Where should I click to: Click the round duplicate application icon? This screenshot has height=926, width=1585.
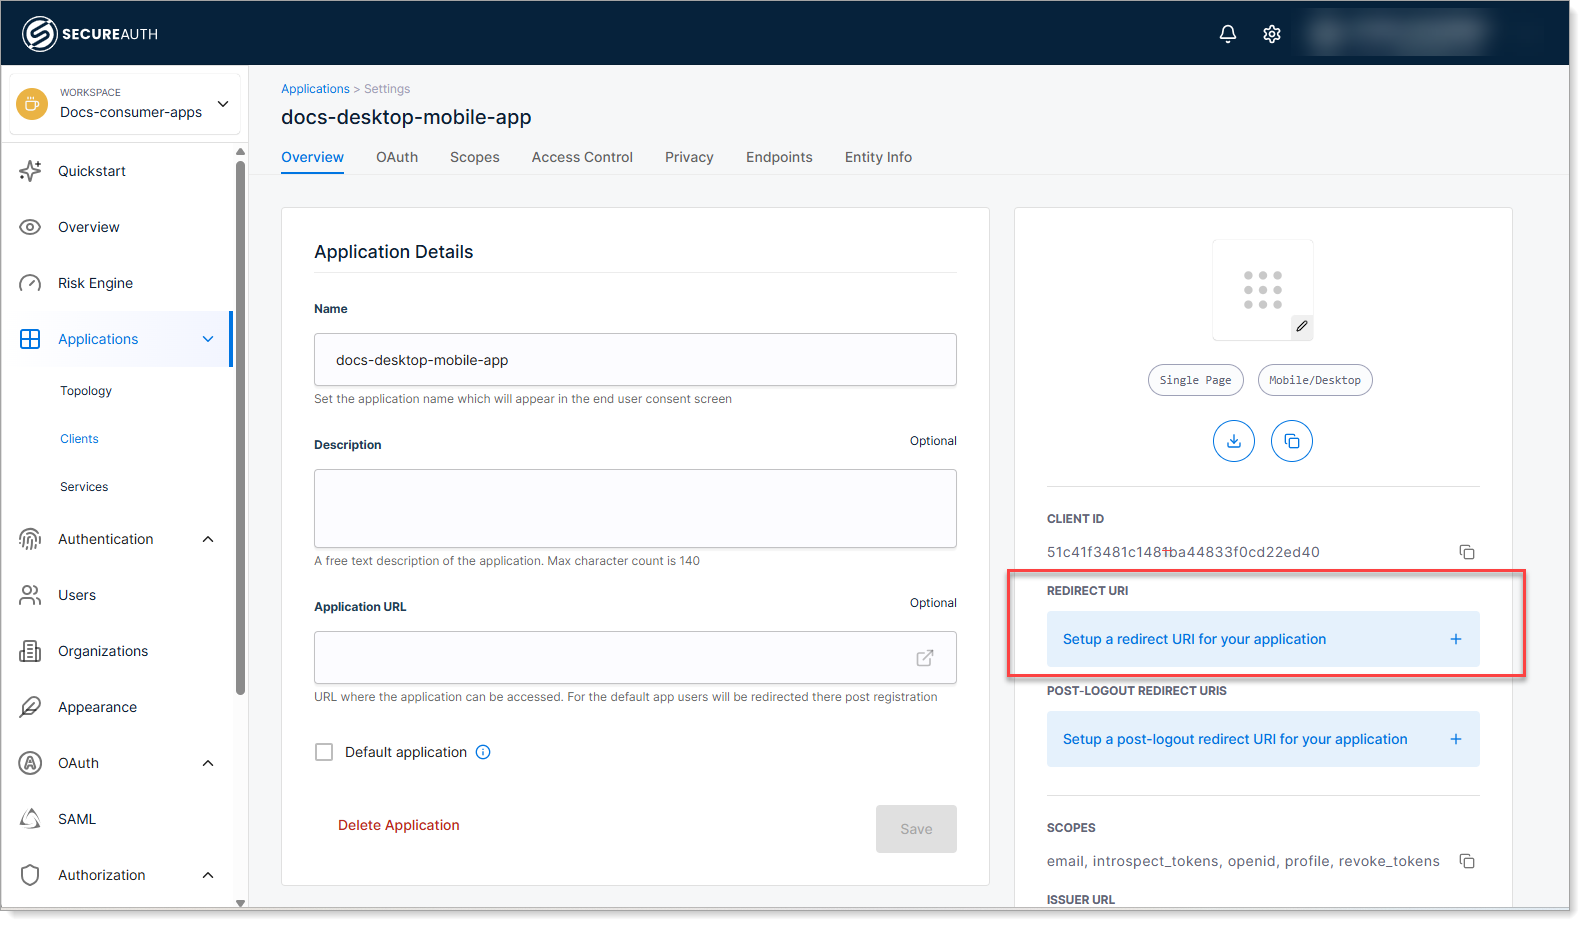point(1292,441)
